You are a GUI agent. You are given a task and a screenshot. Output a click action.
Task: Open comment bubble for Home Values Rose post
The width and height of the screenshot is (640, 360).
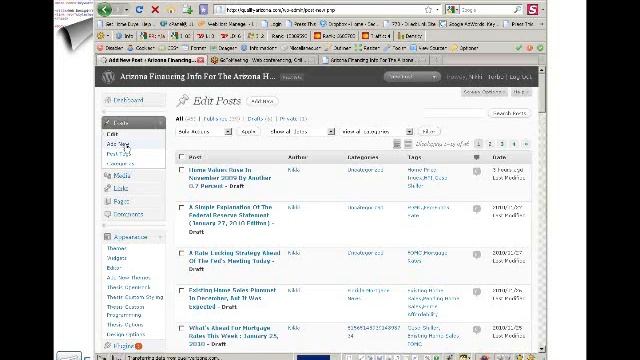click(477, 171)
